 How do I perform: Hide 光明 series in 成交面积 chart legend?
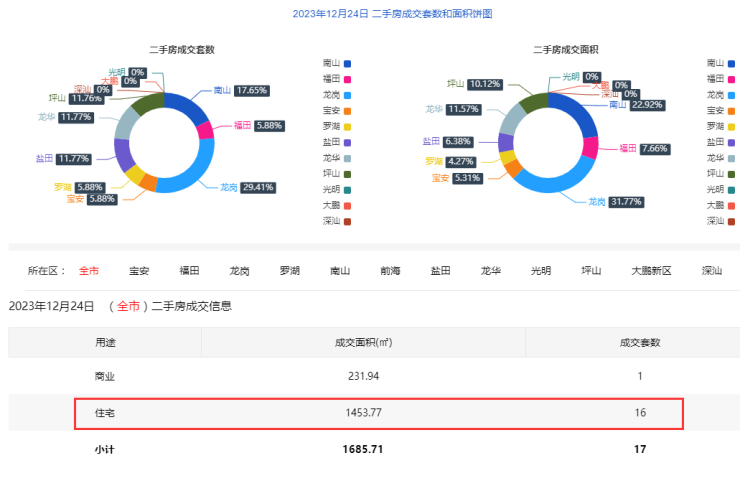coord(720,189)
